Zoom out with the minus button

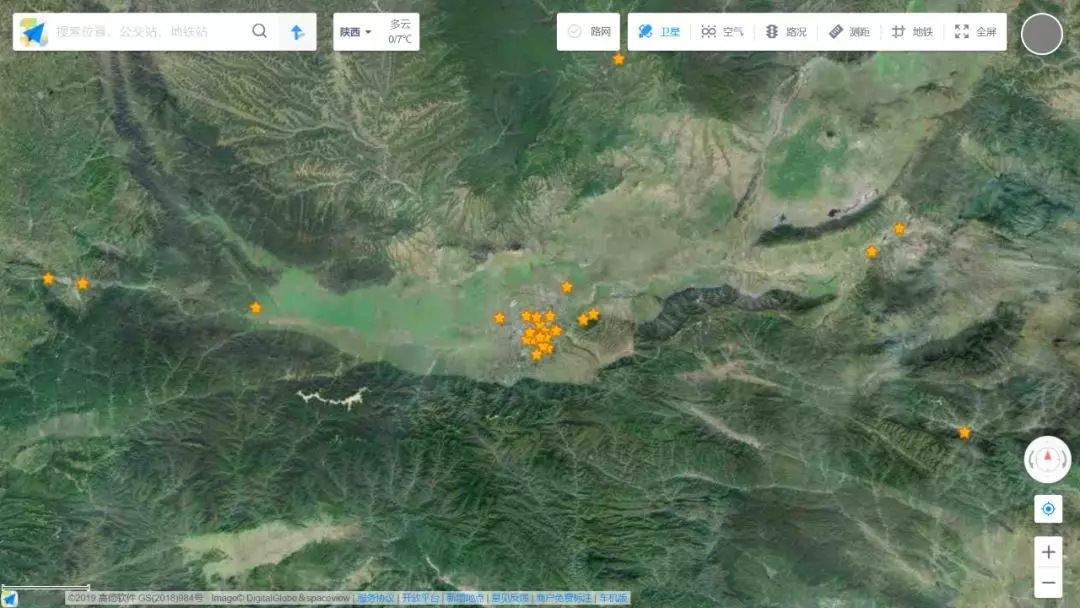coord(1048,582)
